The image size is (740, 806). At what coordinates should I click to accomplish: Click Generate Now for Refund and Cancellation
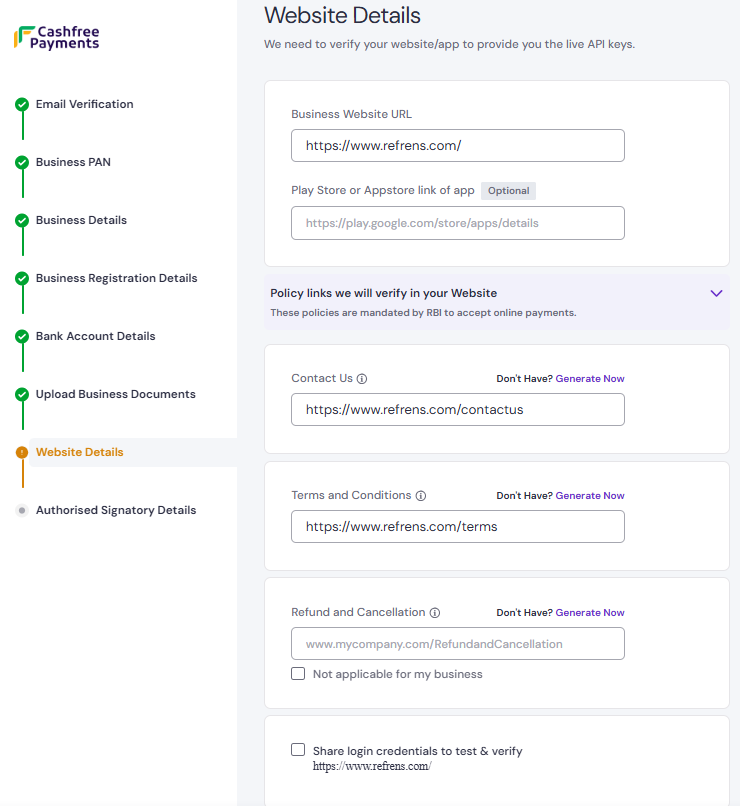pyautogui.click(x=590, y=613)
